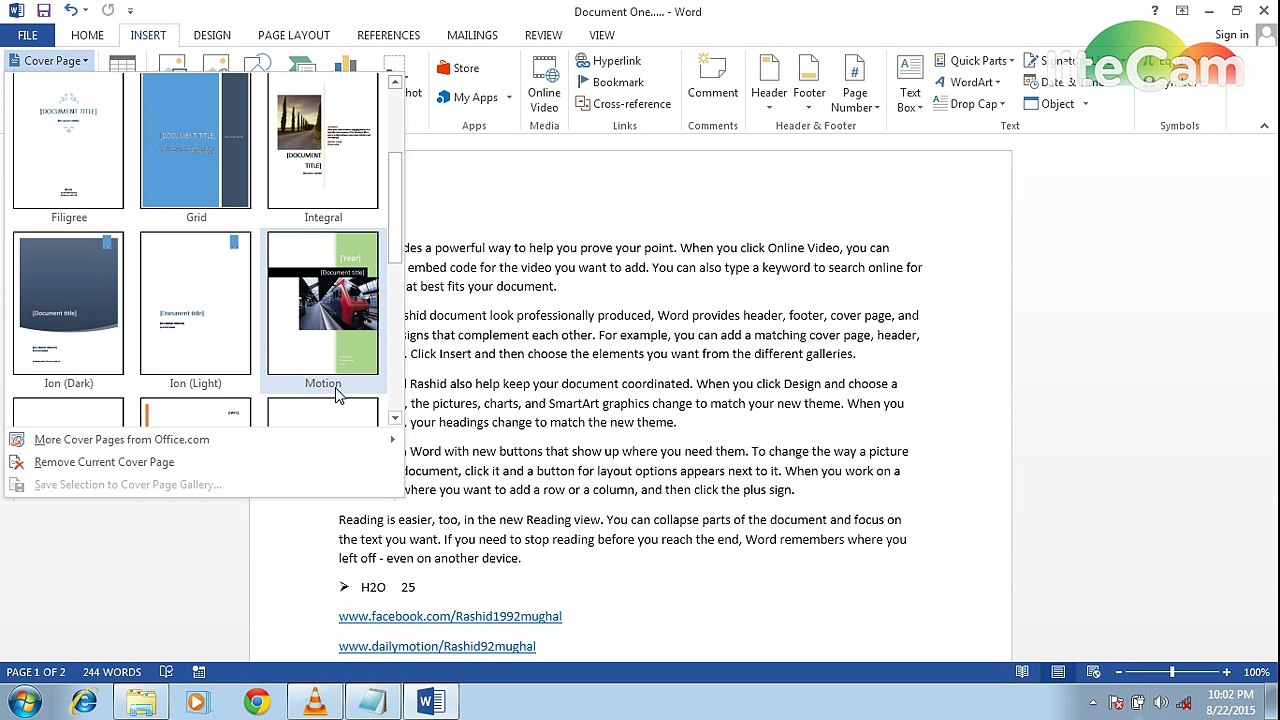Open the VIEW tab
This screenshot has height=720, width=1280.
(x=602, y=35)
